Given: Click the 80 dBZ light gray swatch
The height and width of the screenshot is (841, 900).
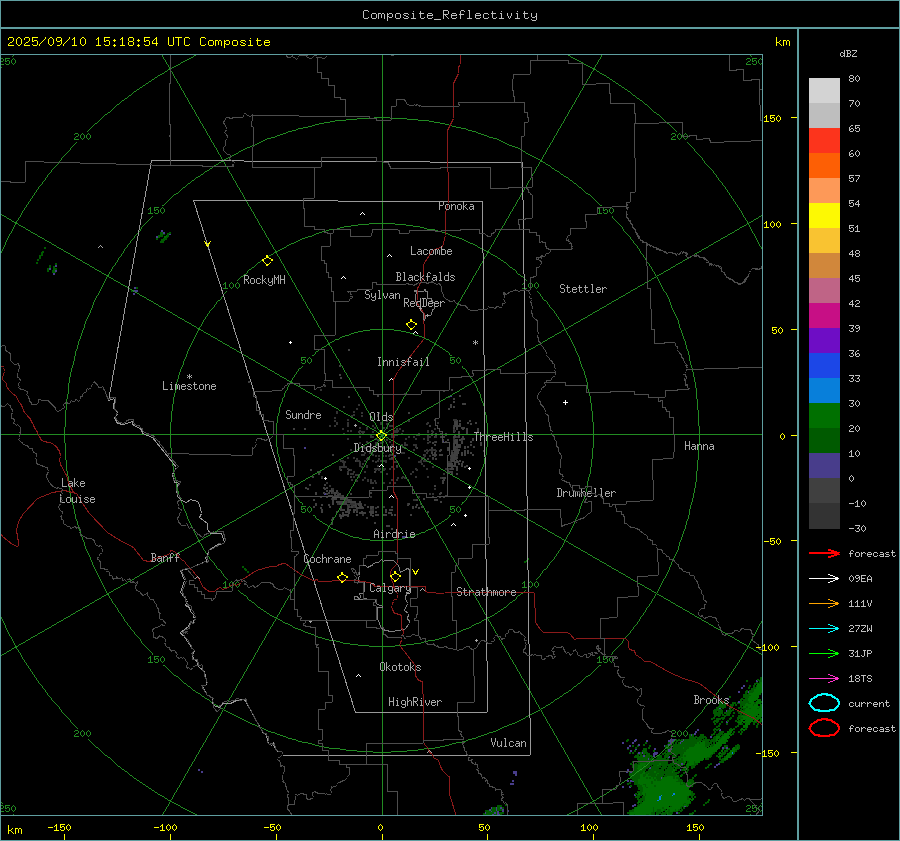Looking at the screenshot, I should tap(824, 90).
